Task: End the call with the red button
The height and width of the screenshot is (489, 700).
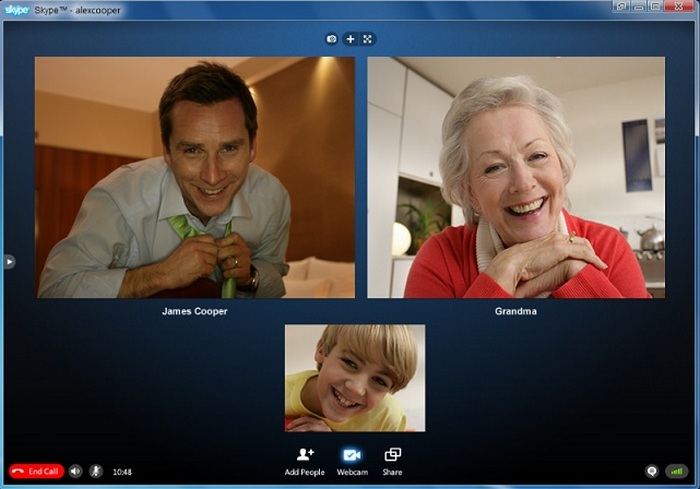Action: (x=36, y=471)
